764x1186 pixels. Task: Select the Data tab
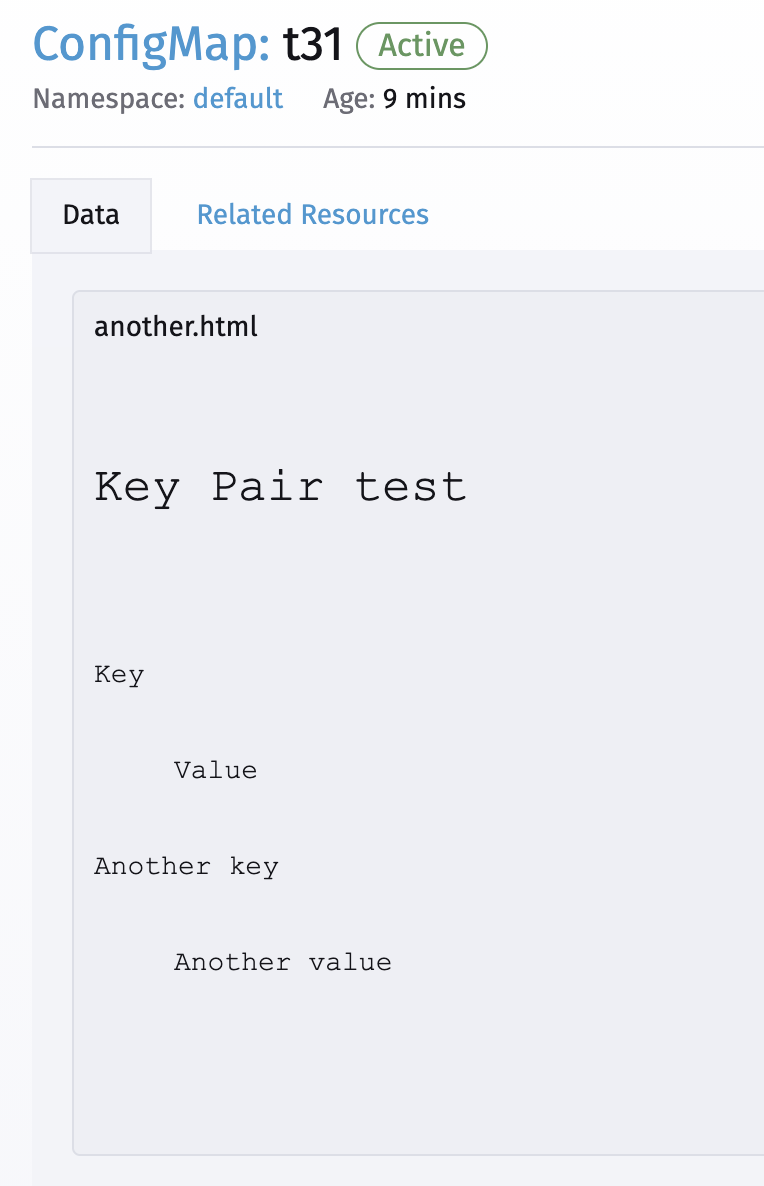pos(90,215)
